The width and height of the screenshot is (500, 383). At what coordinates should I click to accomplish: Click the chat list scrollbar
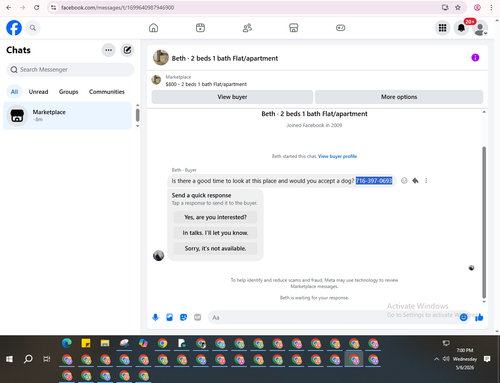click(x=137, y=116)
